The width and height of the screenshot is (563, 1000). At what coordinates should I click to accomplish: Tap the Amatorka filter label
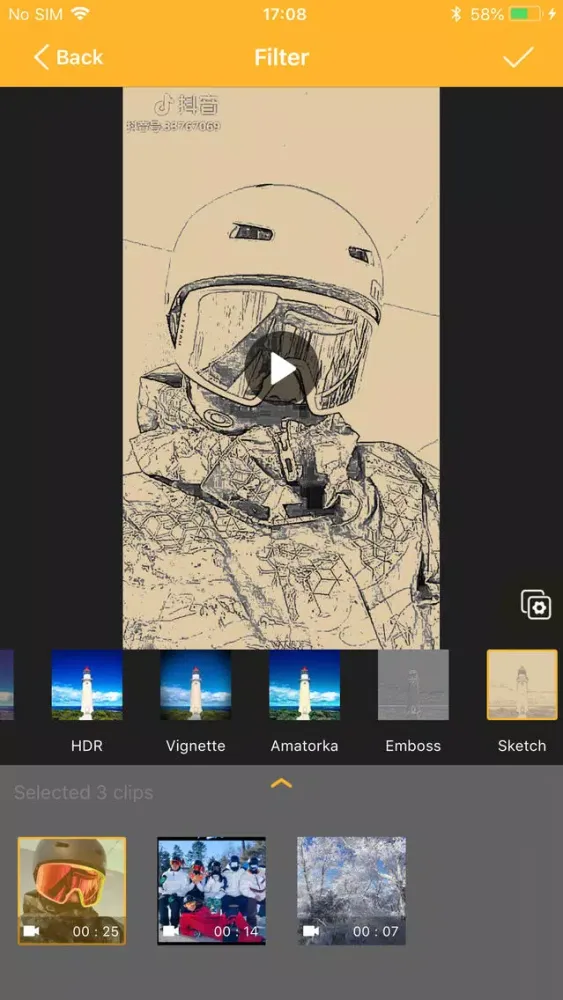coord(304,746)
